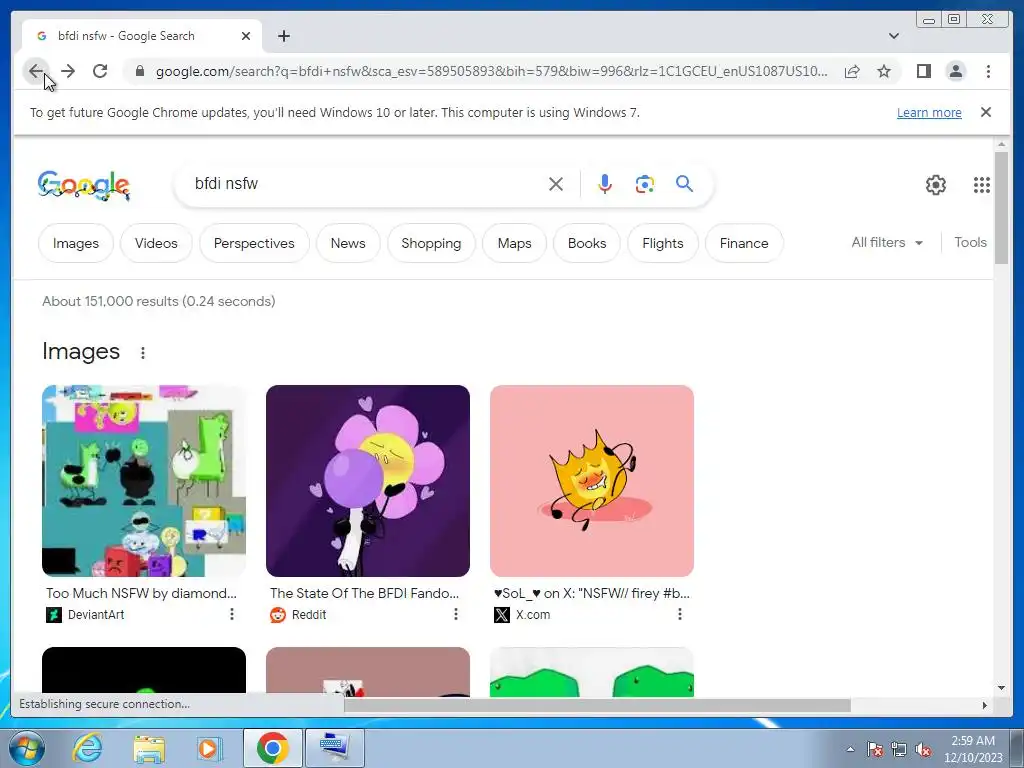Open options for X.com result
The height and width of the screenshot is (768, 1024).
point(680,614)
